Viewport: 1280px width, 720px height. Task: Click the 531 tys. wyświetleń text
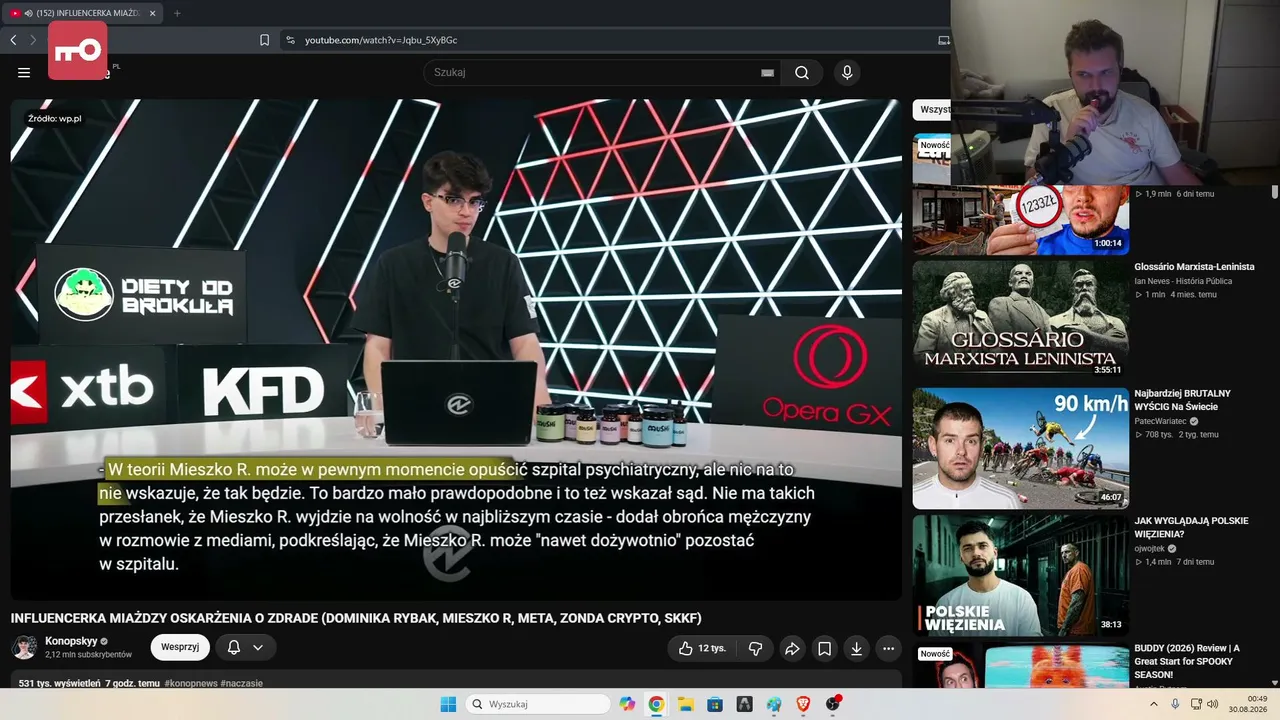coord(59,683)
